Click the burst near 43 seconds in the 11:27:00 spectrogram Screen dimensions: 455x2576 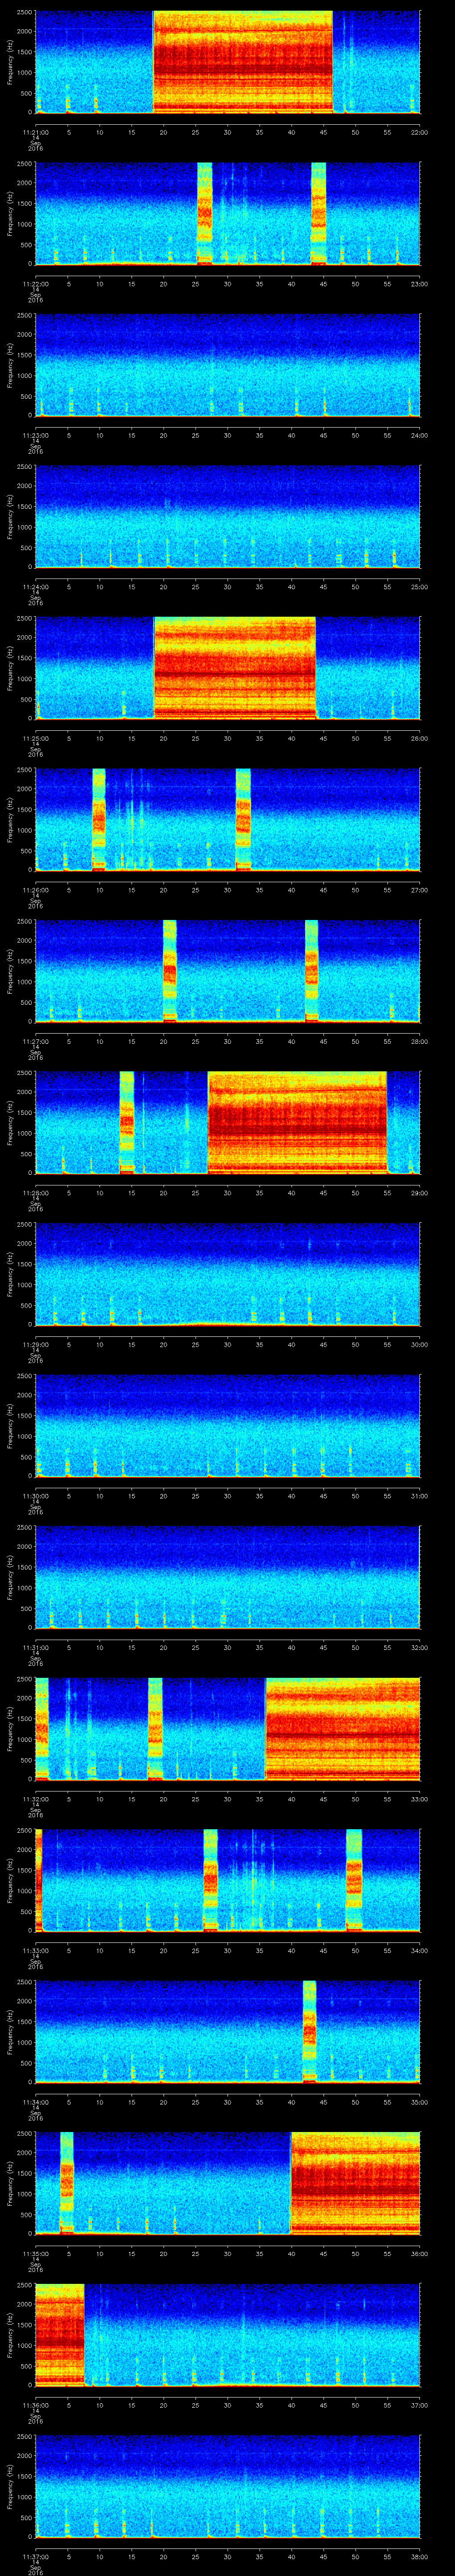point(311,970)
